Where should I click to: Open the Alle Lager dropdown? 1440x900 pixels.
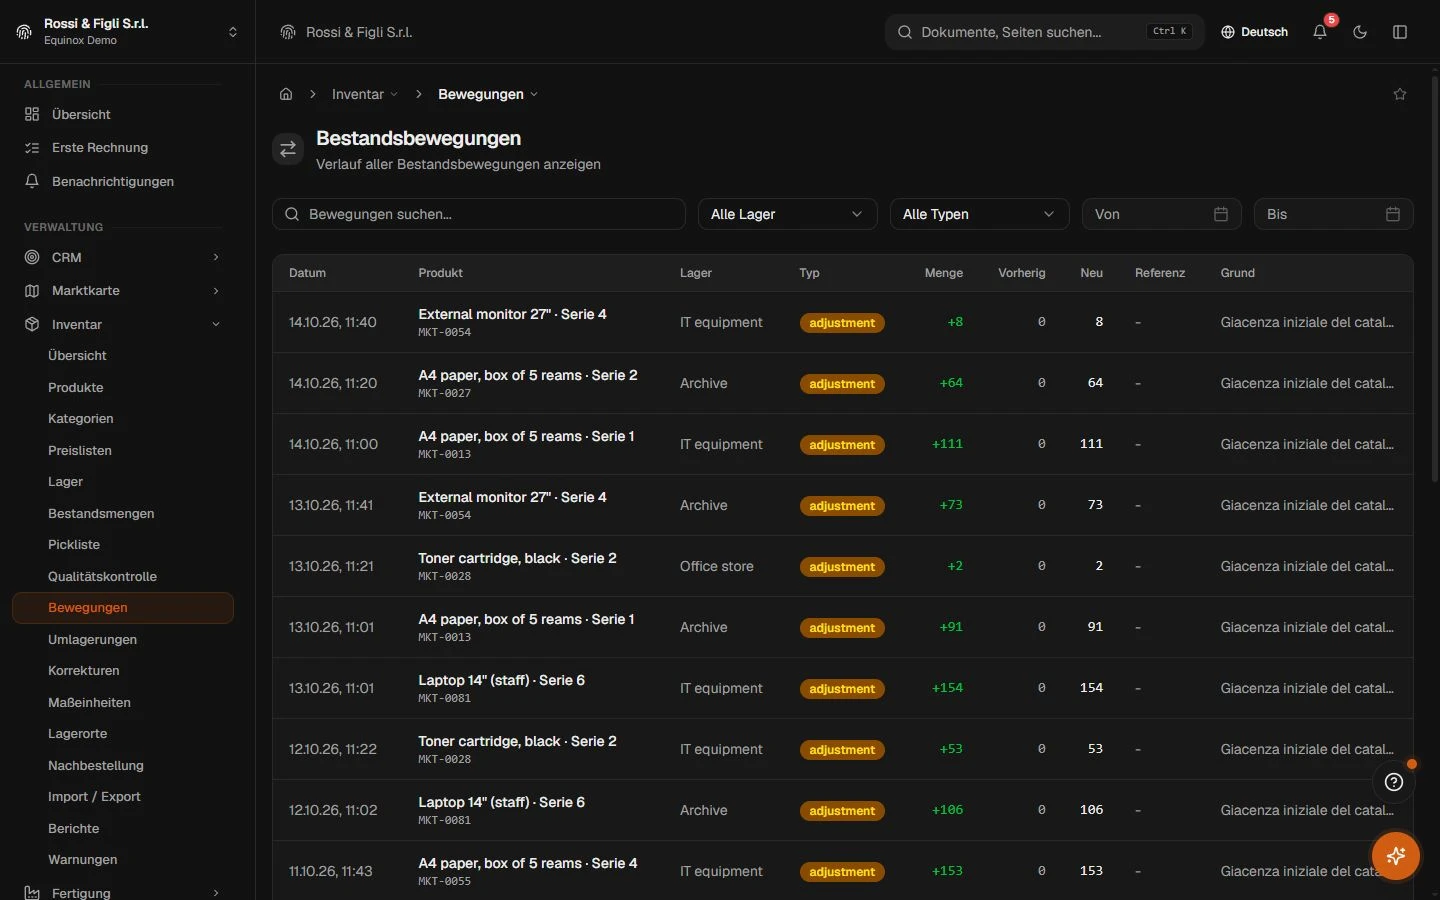pos(787,214)
